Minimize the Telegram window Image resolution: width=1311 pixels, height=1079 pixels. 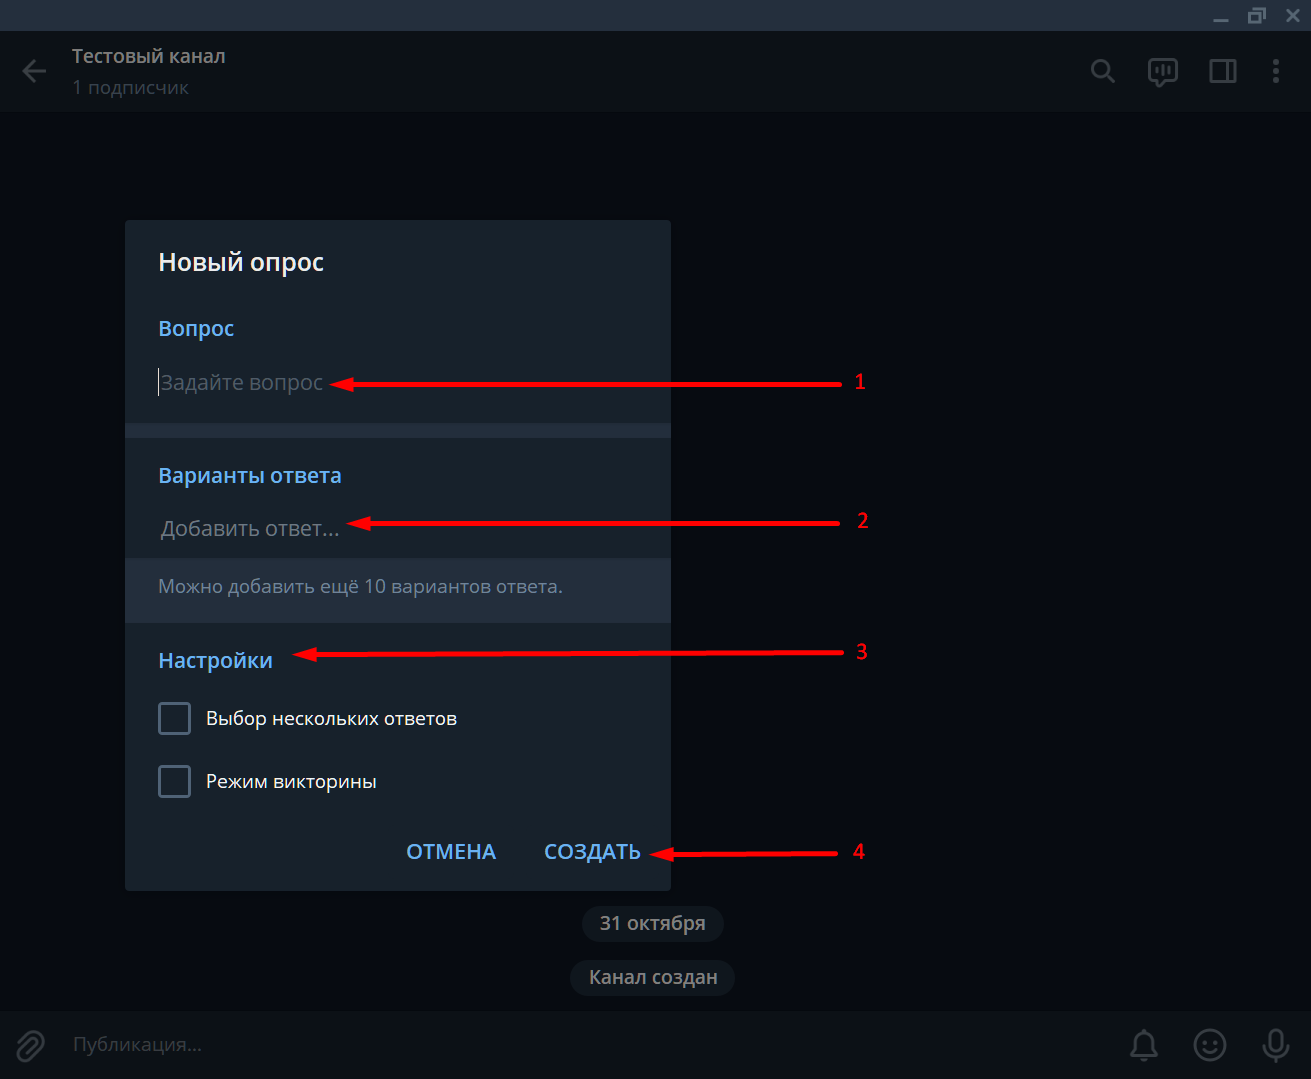coord(1220,16)
